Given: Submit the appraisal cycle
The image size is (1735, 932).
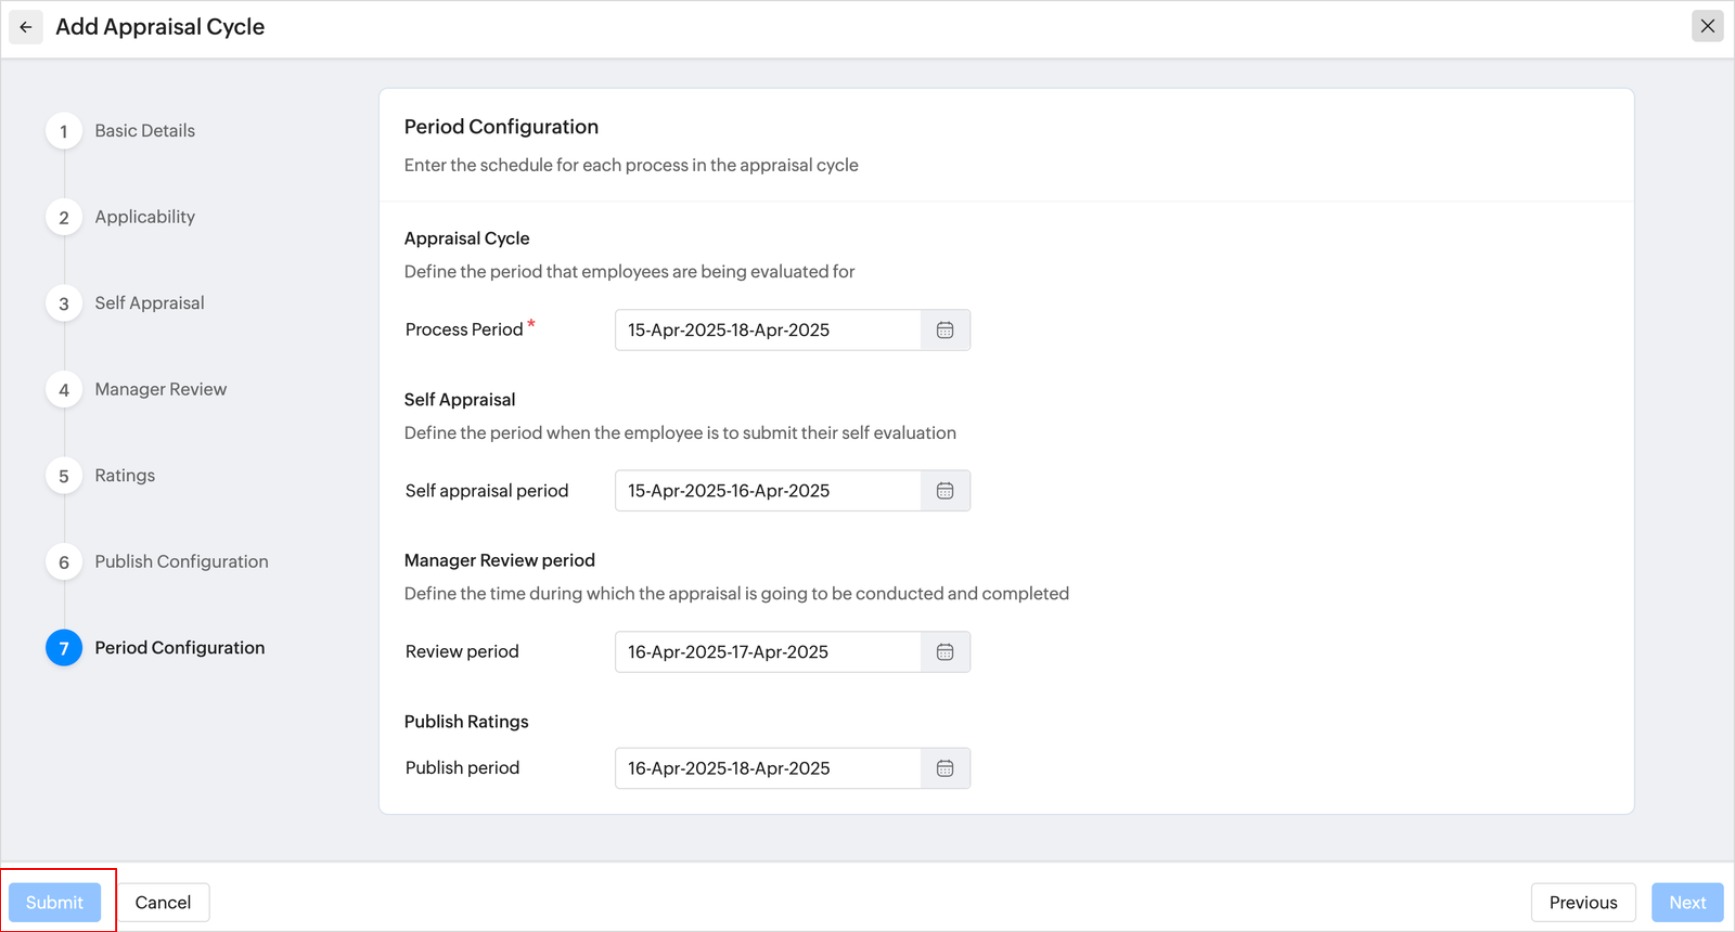Looking at the screenshot, I should pos(55,902).
